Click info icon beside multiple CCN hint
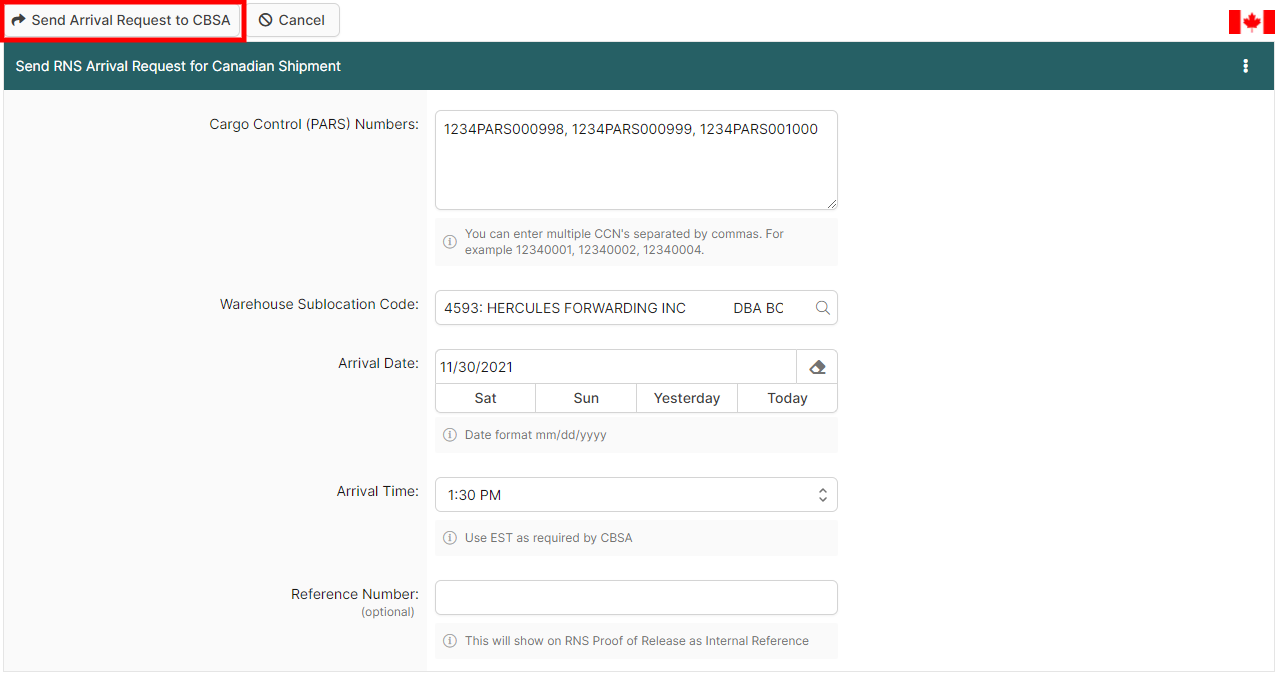Viewport: 1288px width, 678px height. [450, 242]
